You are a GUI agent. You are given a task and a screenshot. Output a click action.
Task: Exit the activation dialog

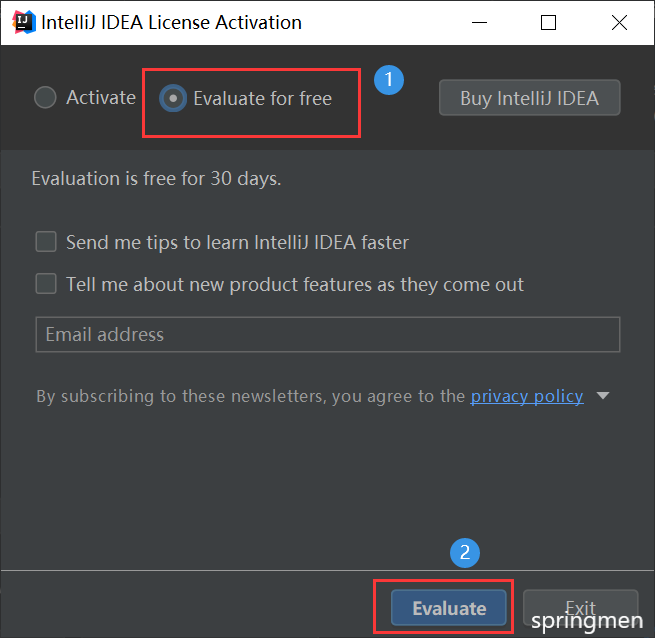coord(580,608)
